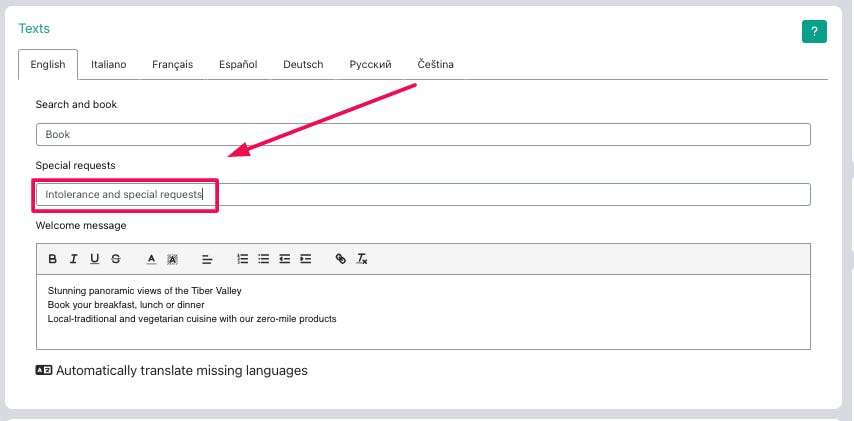
Task: Decrease indent of the text
Action: (284, 259)
